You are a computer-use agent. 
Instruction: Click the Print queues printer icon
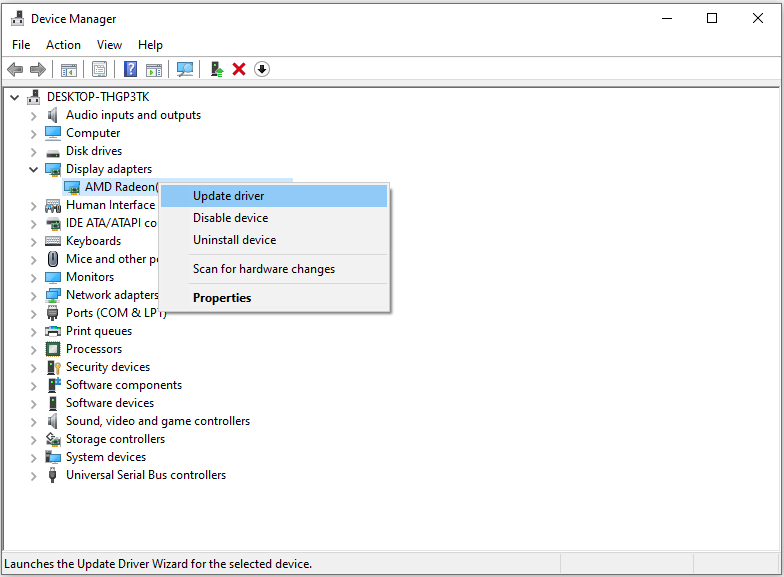pyautogui.click(x=52, y=331)
